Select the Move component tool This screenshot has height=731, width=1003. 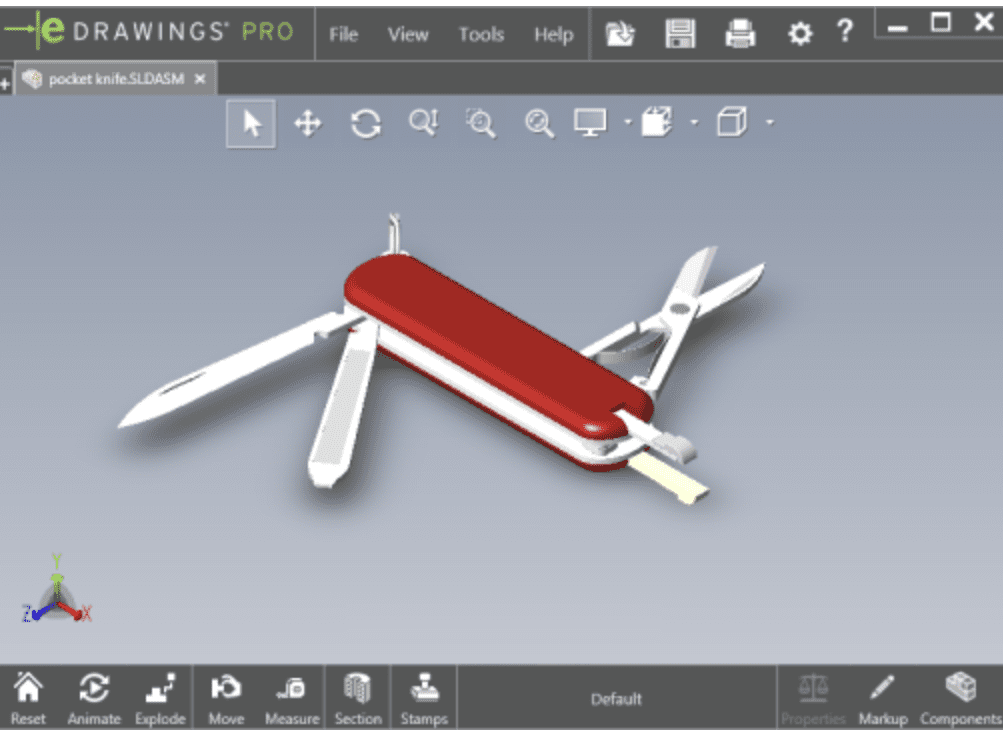(x=226, y=697)
